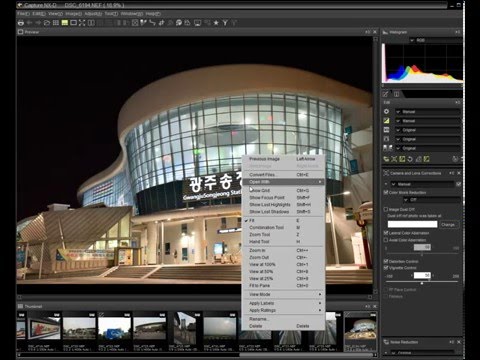The width and height of the screenshot is (480, 360).
Task: Choose Rename in the context menu
Action: 283,319
